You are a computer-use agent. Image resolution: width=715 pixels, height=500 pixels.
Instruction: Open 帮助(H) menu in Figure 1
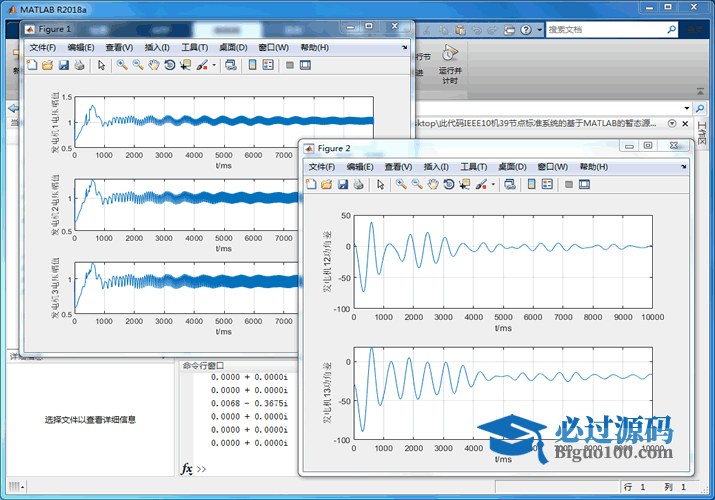coord(315,47)
